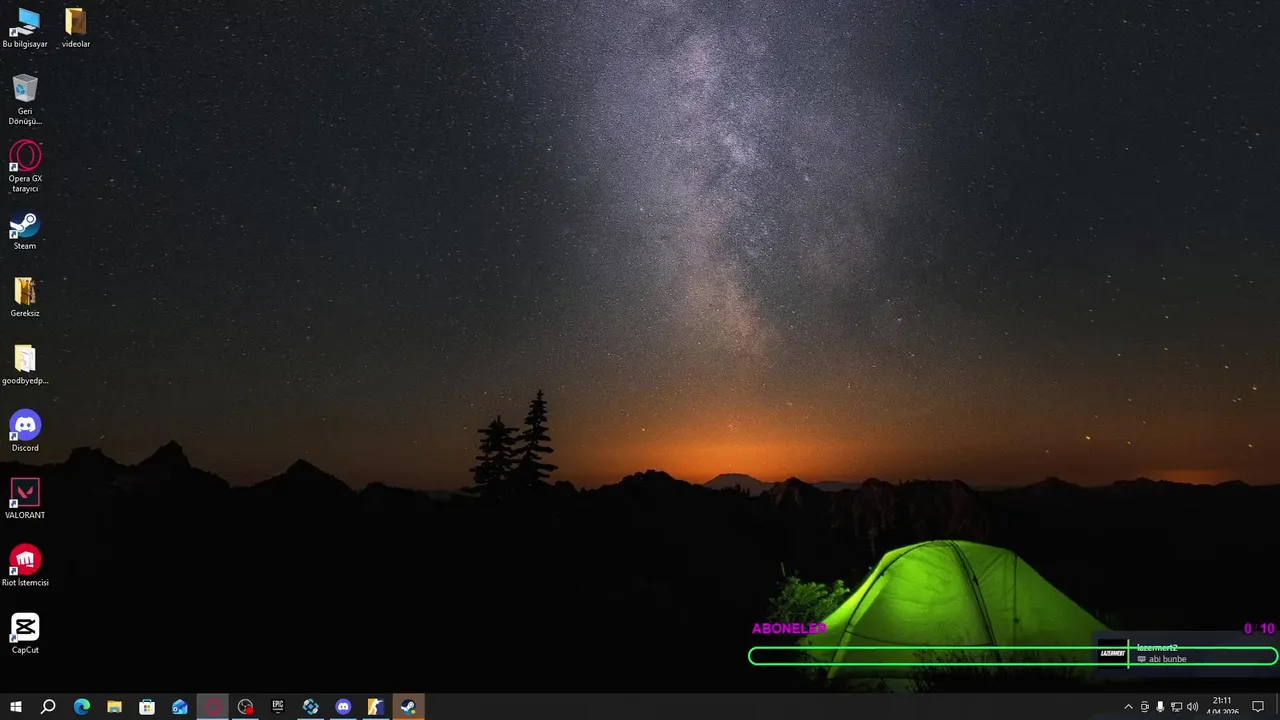Open the Mail app in taskbar

click(180, 707)
